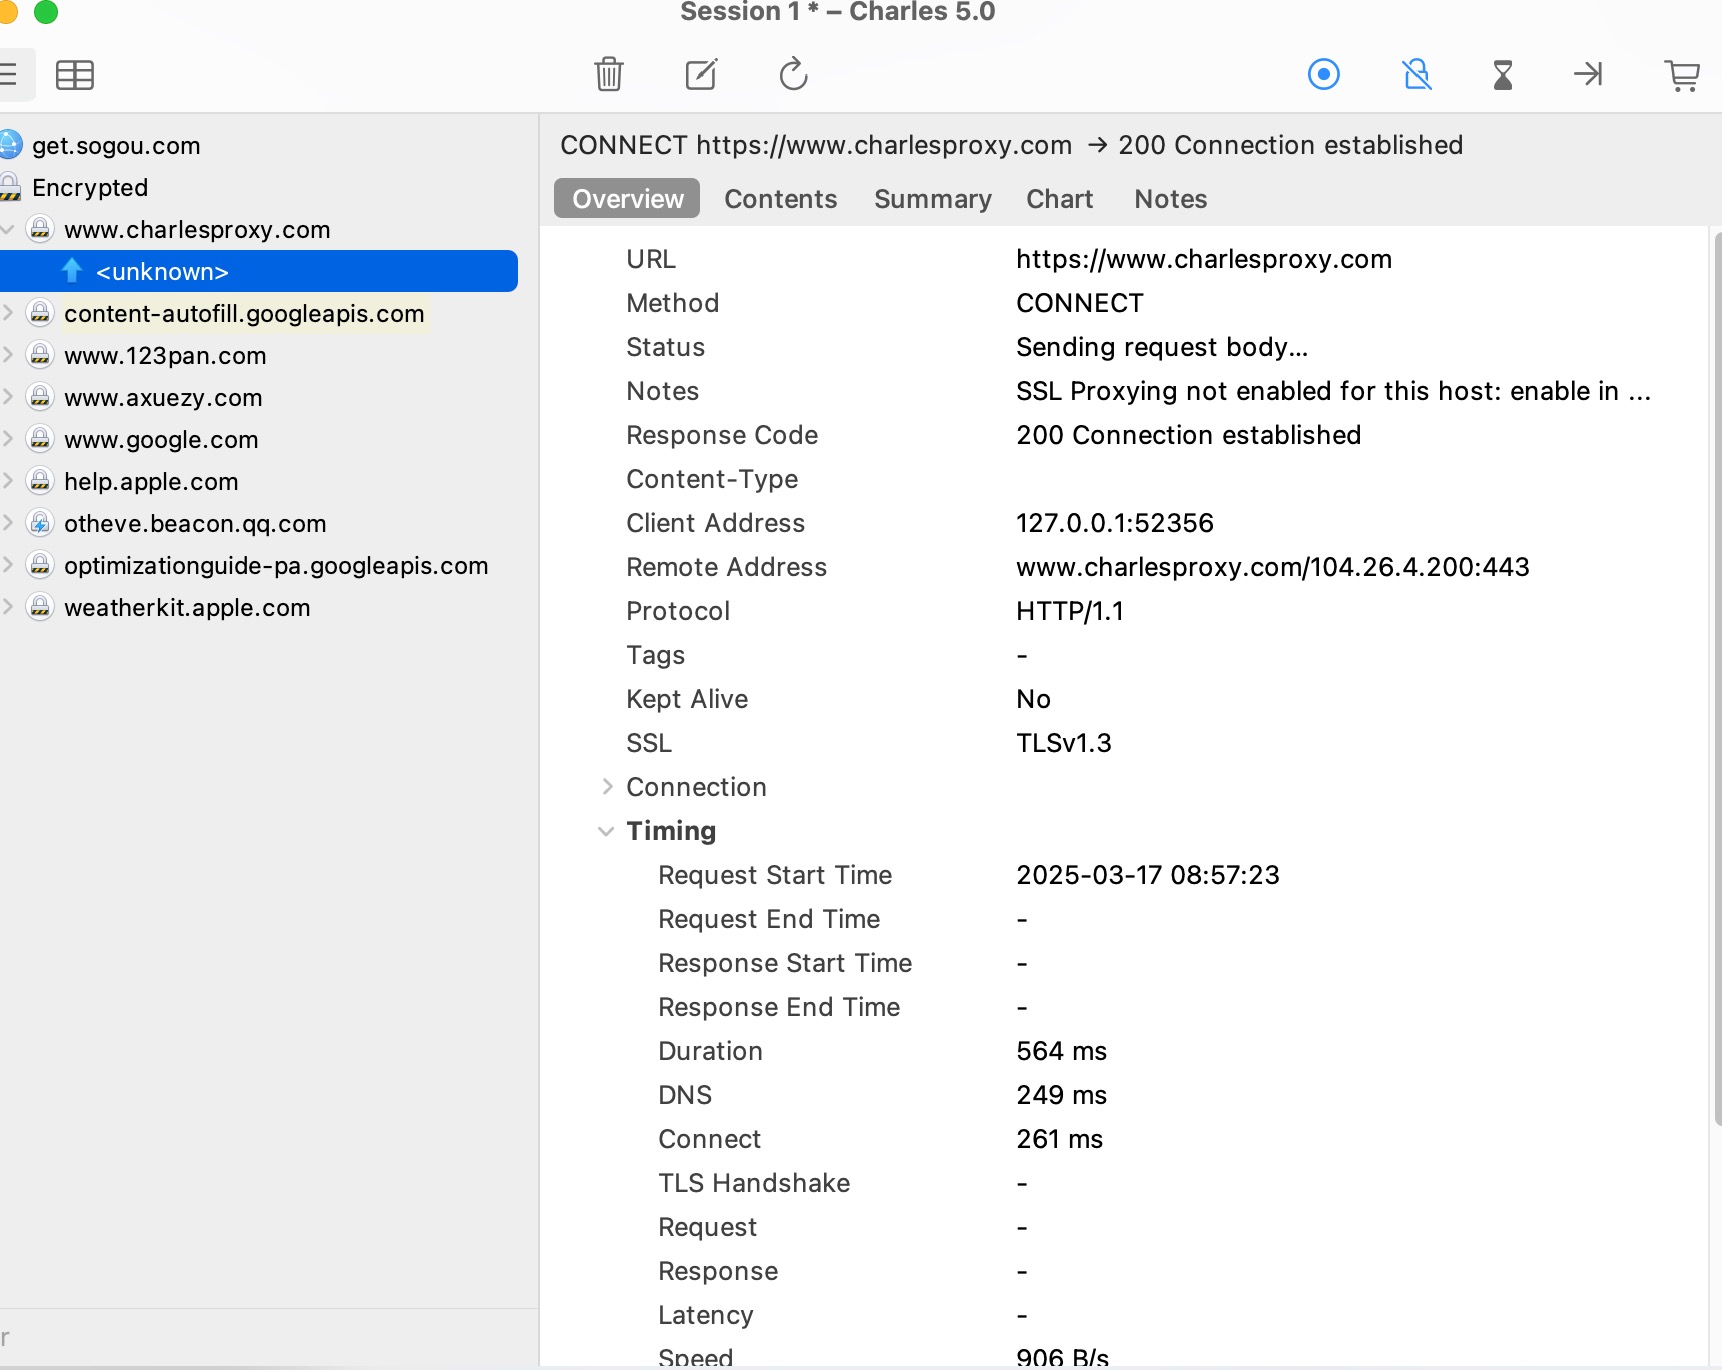1722x1370 pixels.
Task: Click the SSL value TLSv1.3
Action: 1064,743
